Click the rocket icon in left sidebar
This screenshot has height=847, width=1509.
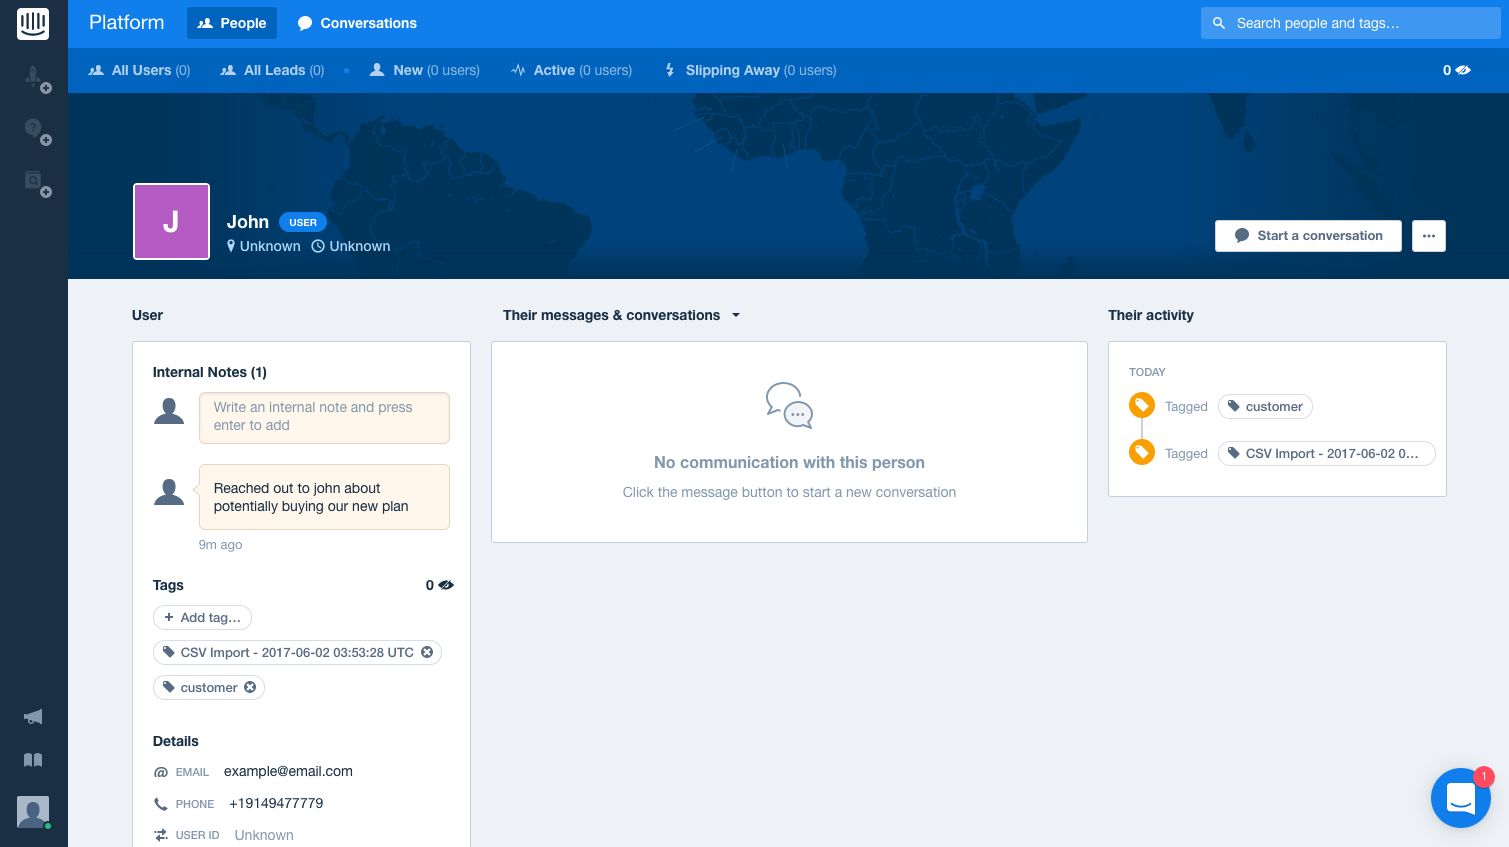(35, 77)
